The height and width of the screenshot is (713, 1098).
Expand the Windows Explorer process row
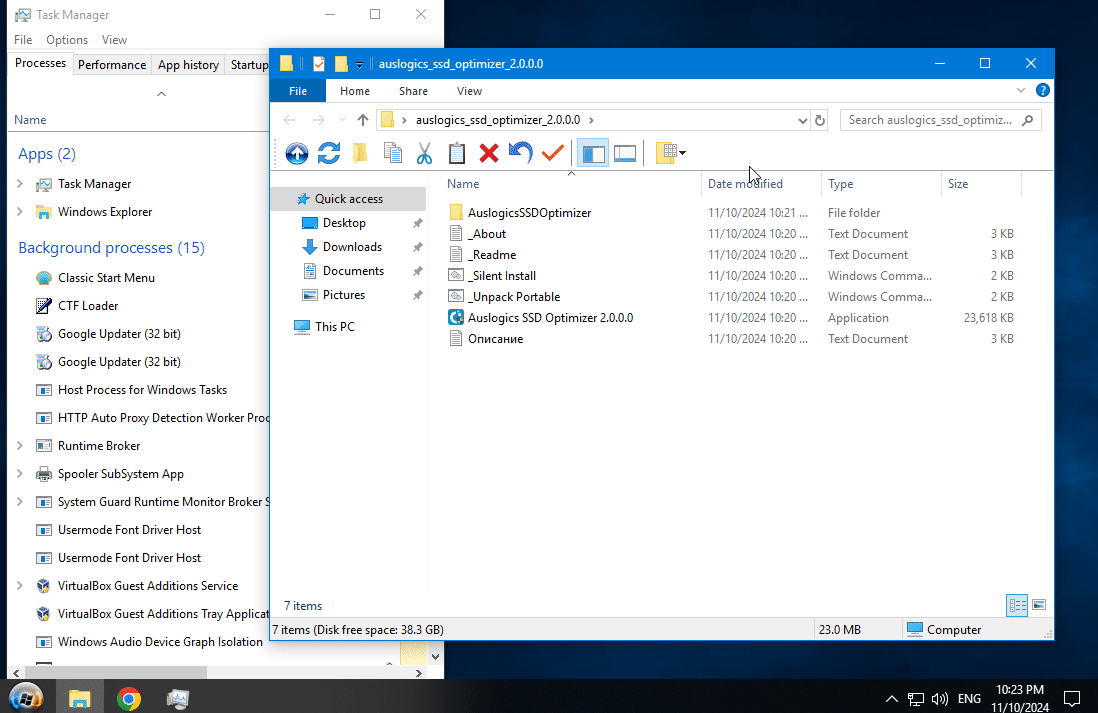(20, 212)
